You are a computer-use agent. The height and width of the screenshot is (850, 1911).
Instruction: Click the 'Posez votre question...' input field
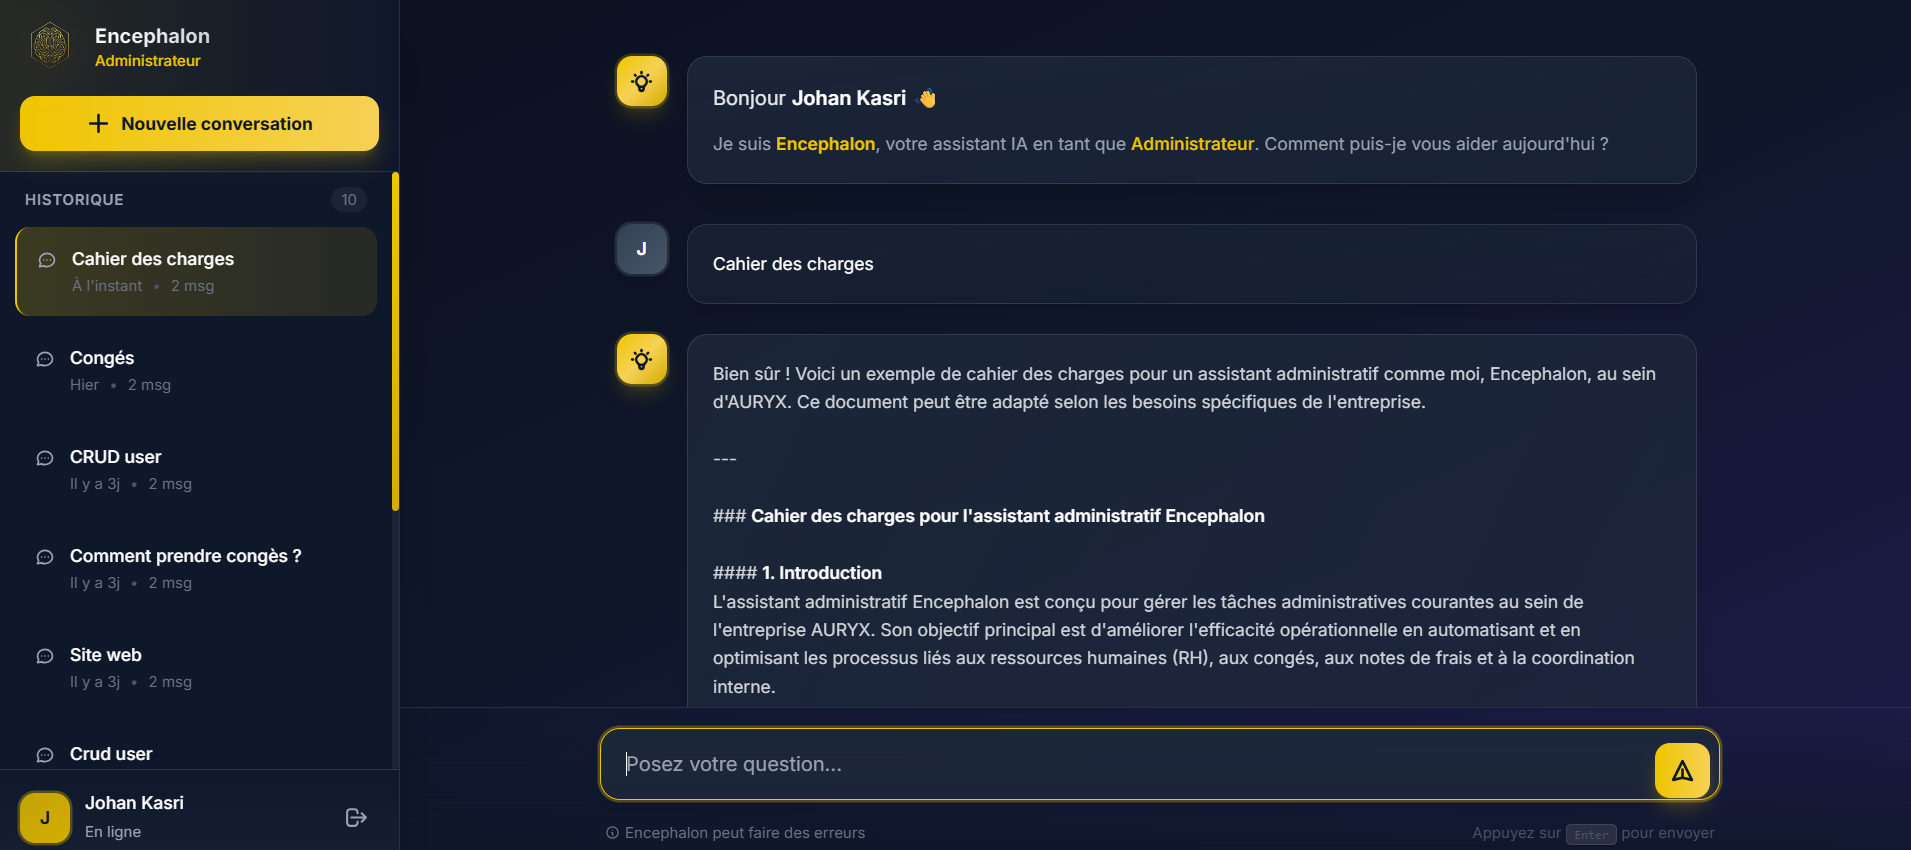1100,764
